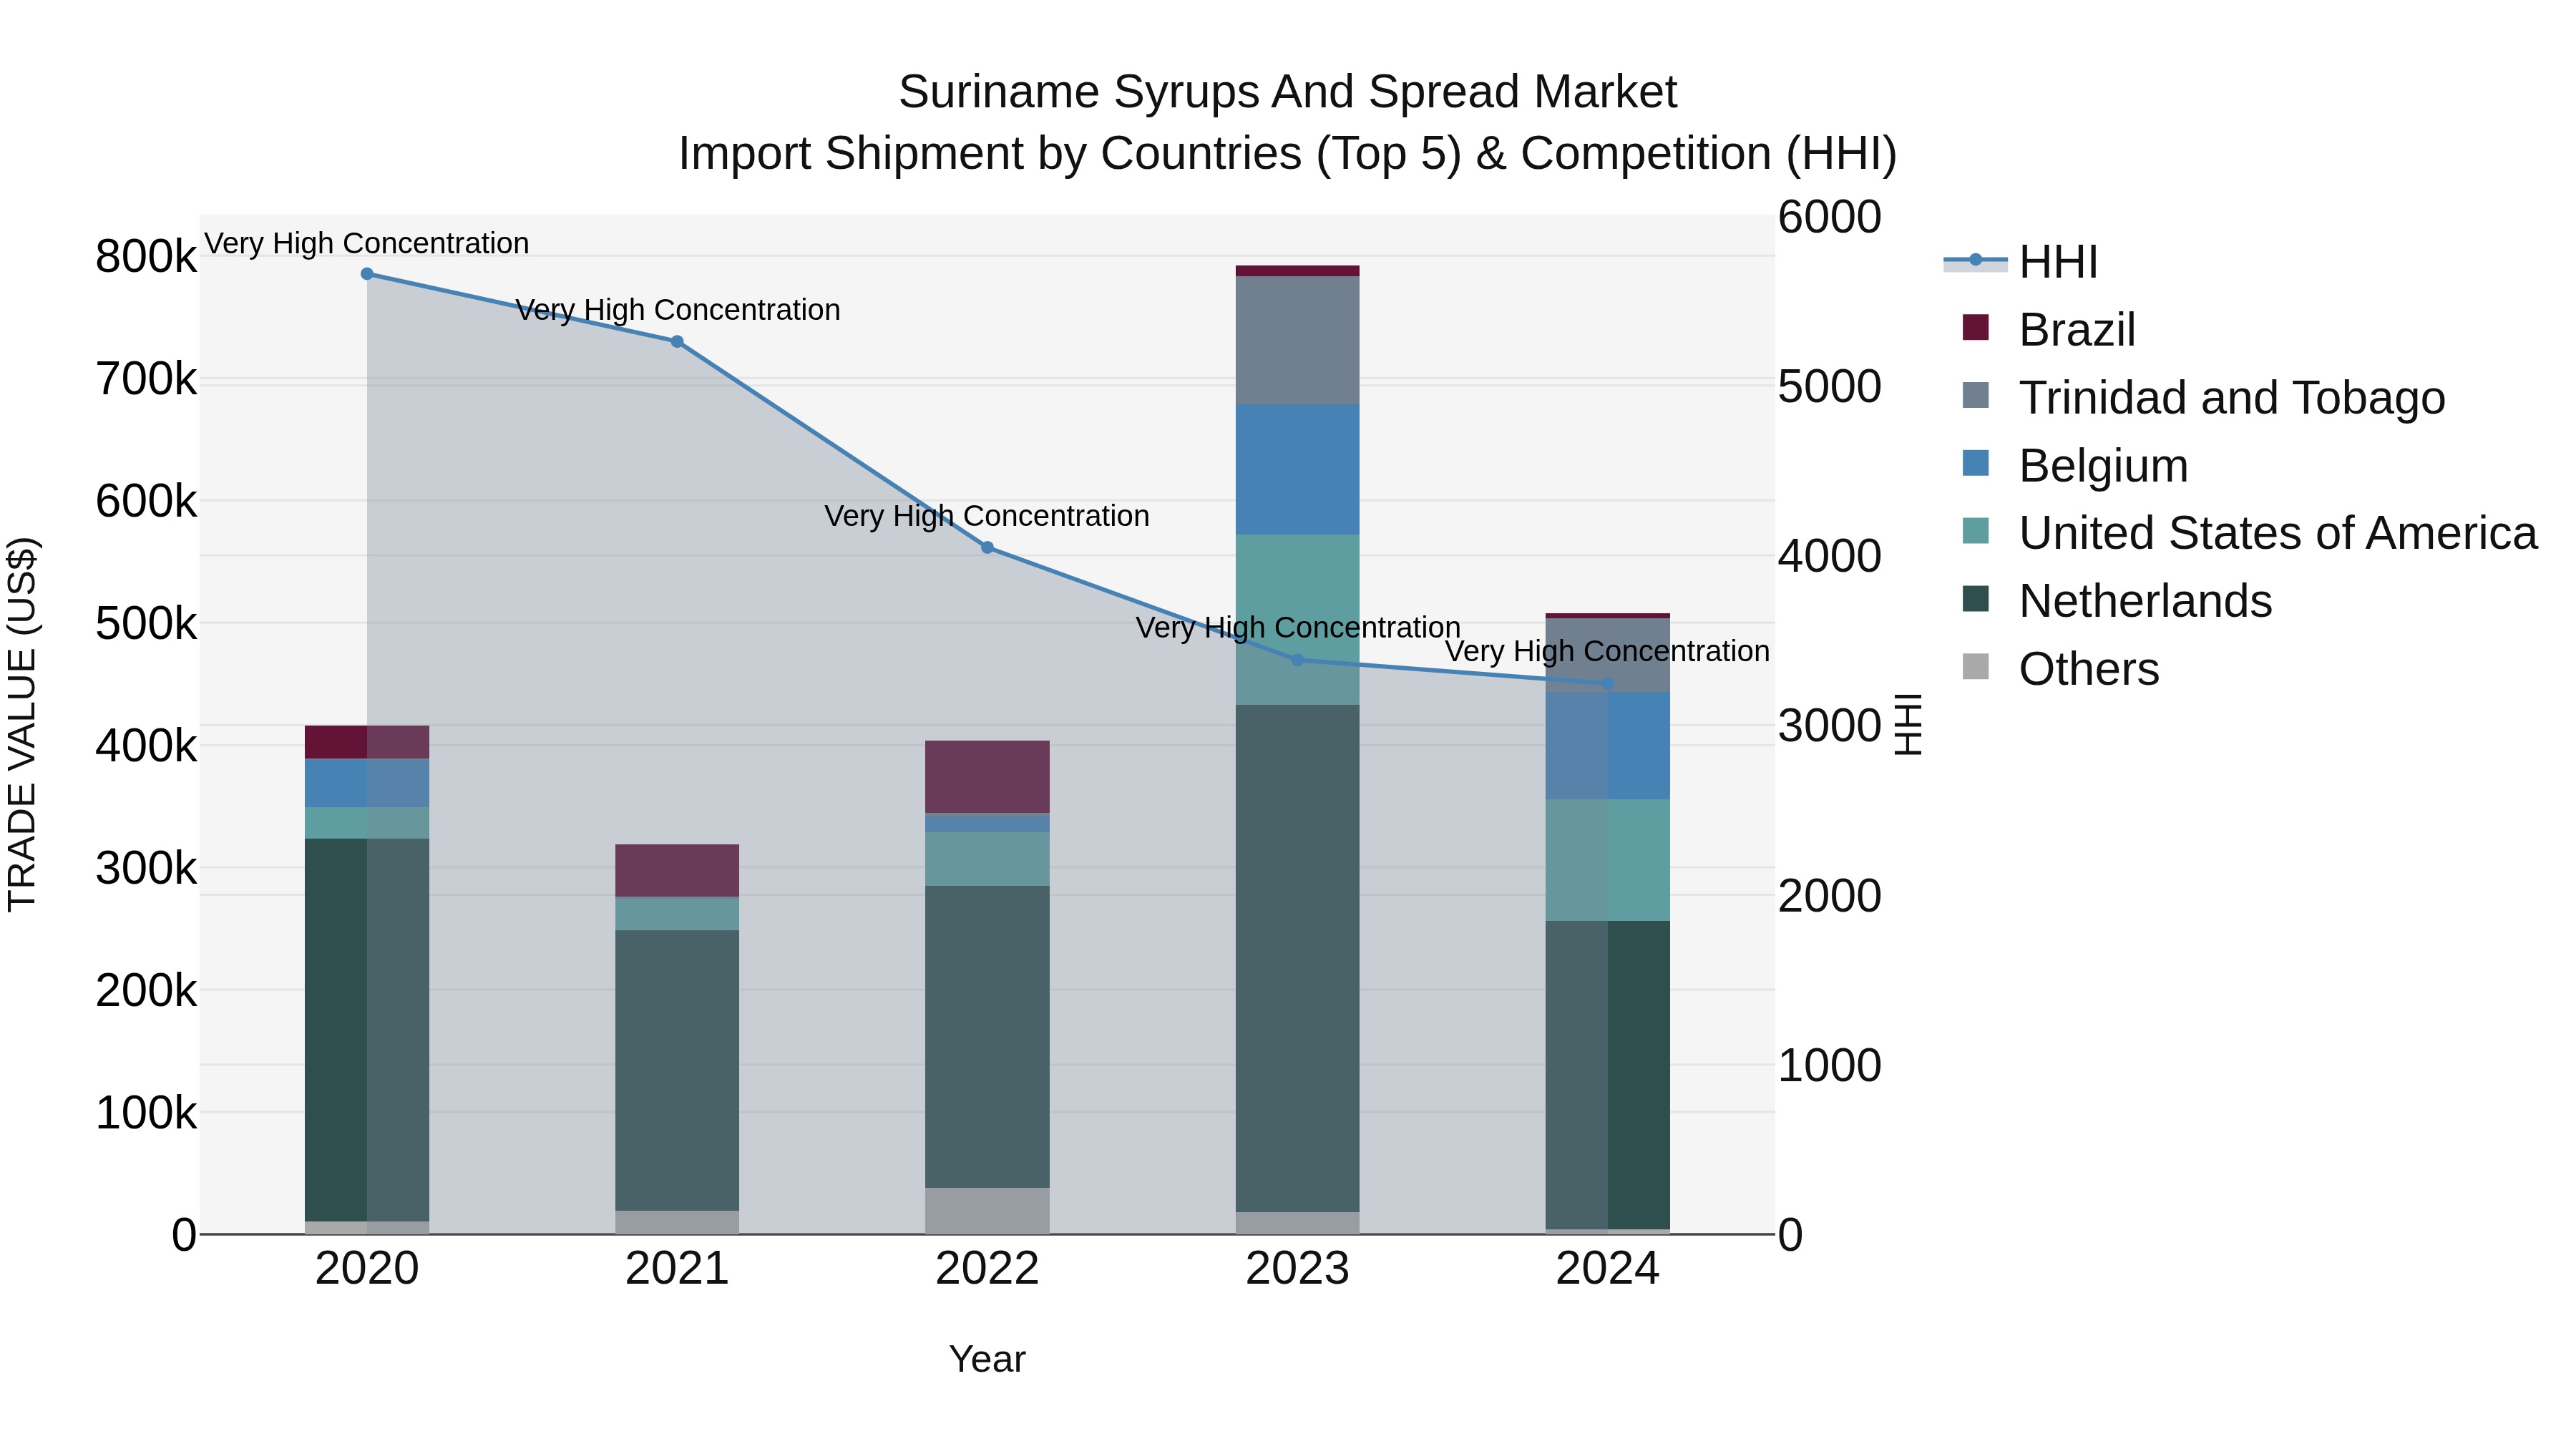Click the 800k trade value tick label
Image resolution: width=2576 pixels, height=1449 pixels.
[146, 257]
